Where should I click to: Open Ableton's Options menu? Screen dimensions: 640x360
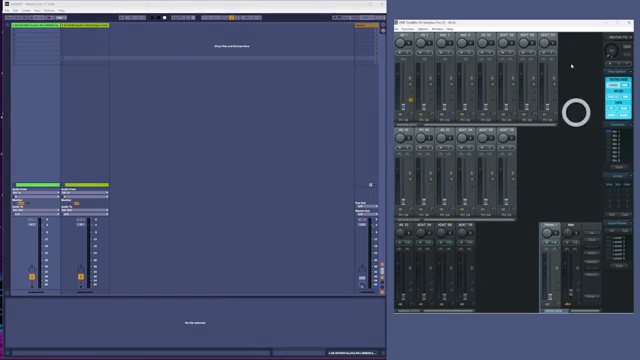[x=49, y=10]
